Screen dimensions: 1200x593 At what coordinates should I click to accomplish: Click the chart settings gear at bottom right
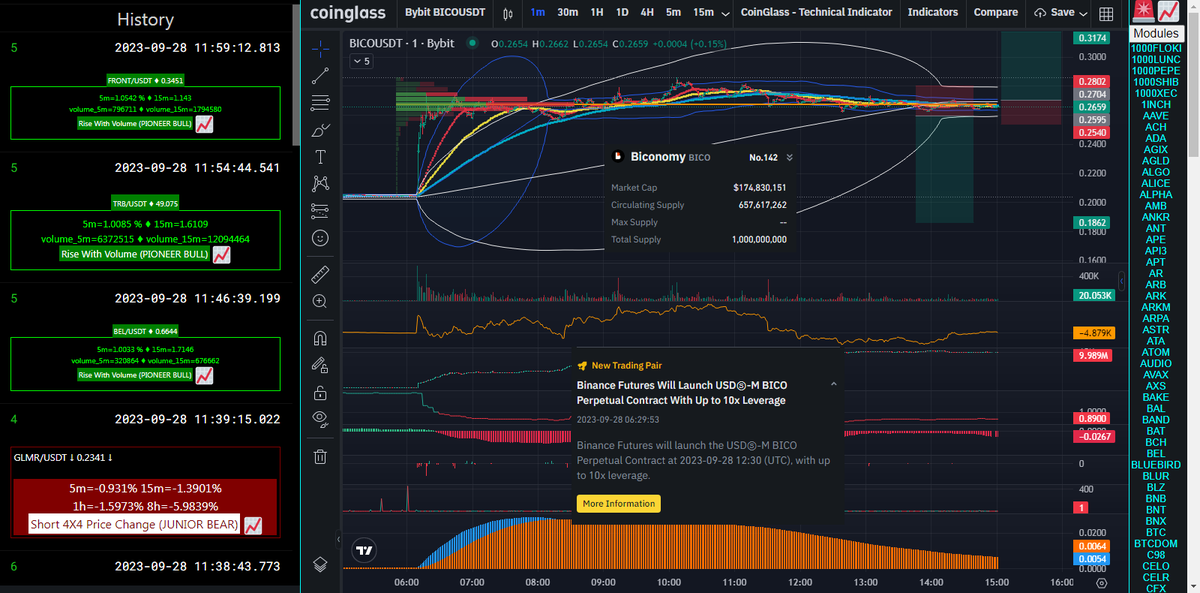(1101, 582)
